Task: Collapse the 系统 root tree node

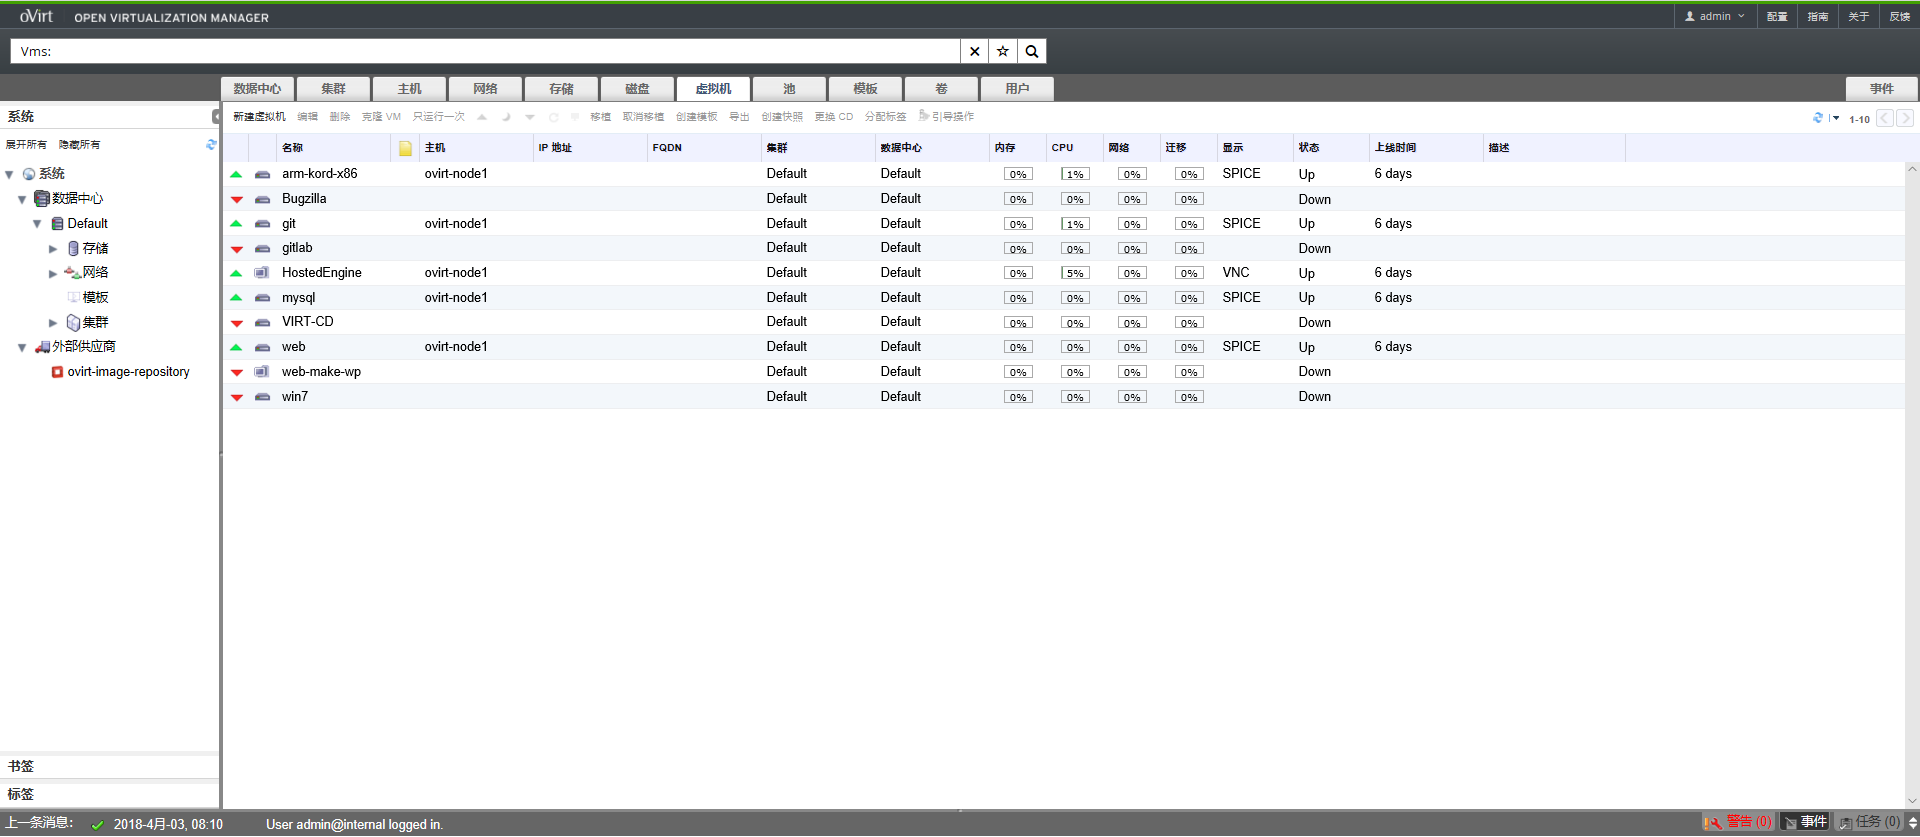Action: (9, 175)
